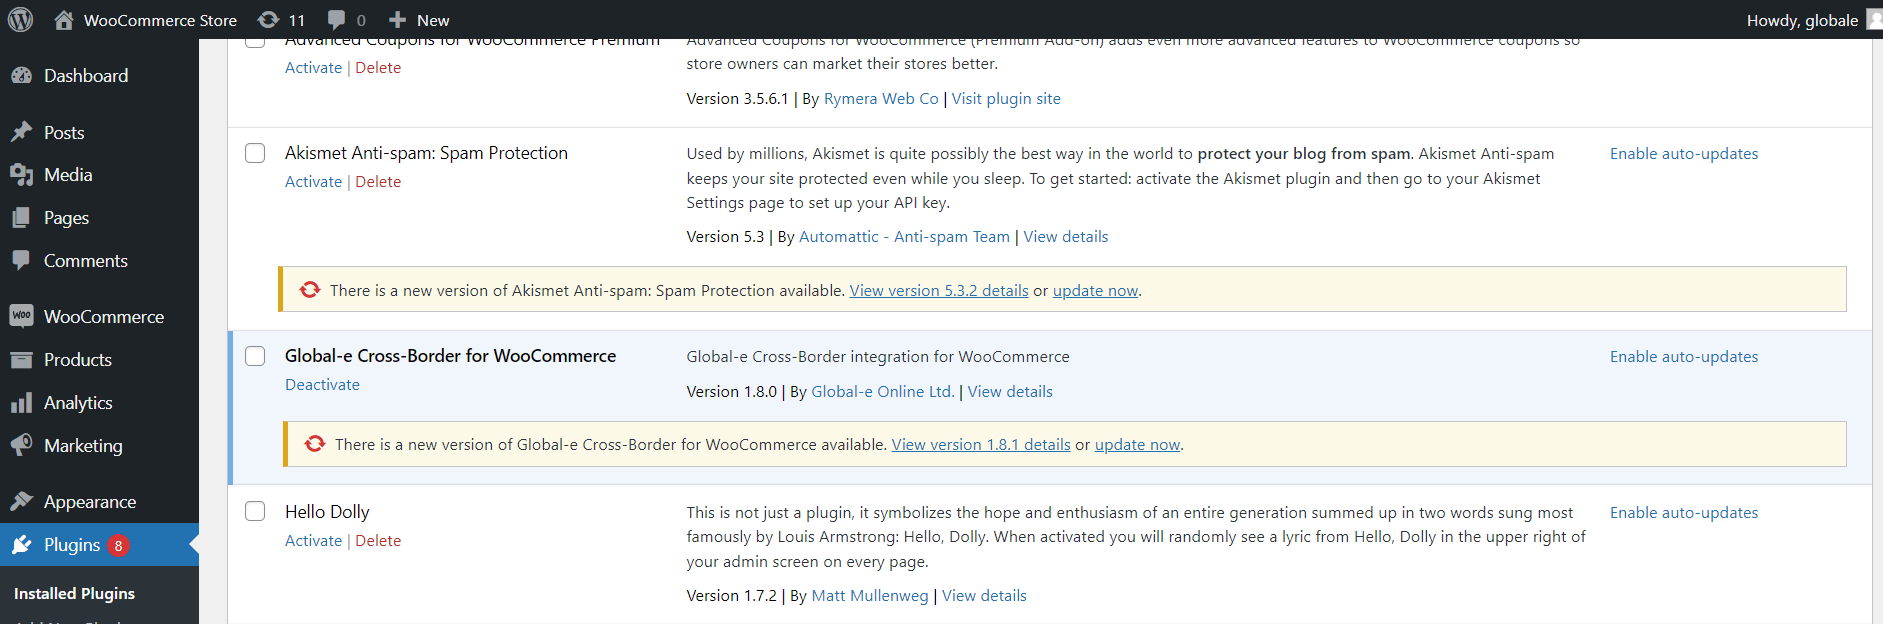
Task: Open the comments bubble icon in admin bar
Action: (x=337, y=20)
